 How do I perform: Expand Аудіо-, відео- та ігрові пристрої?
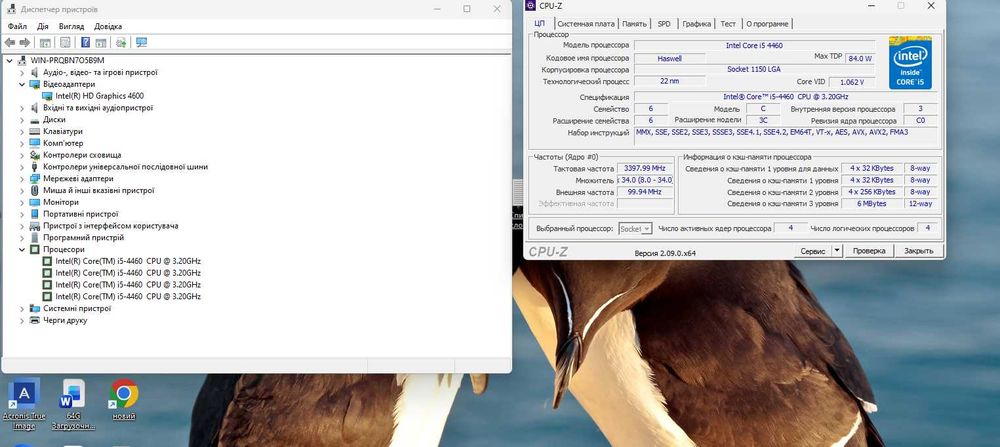(x=22, y=73)
